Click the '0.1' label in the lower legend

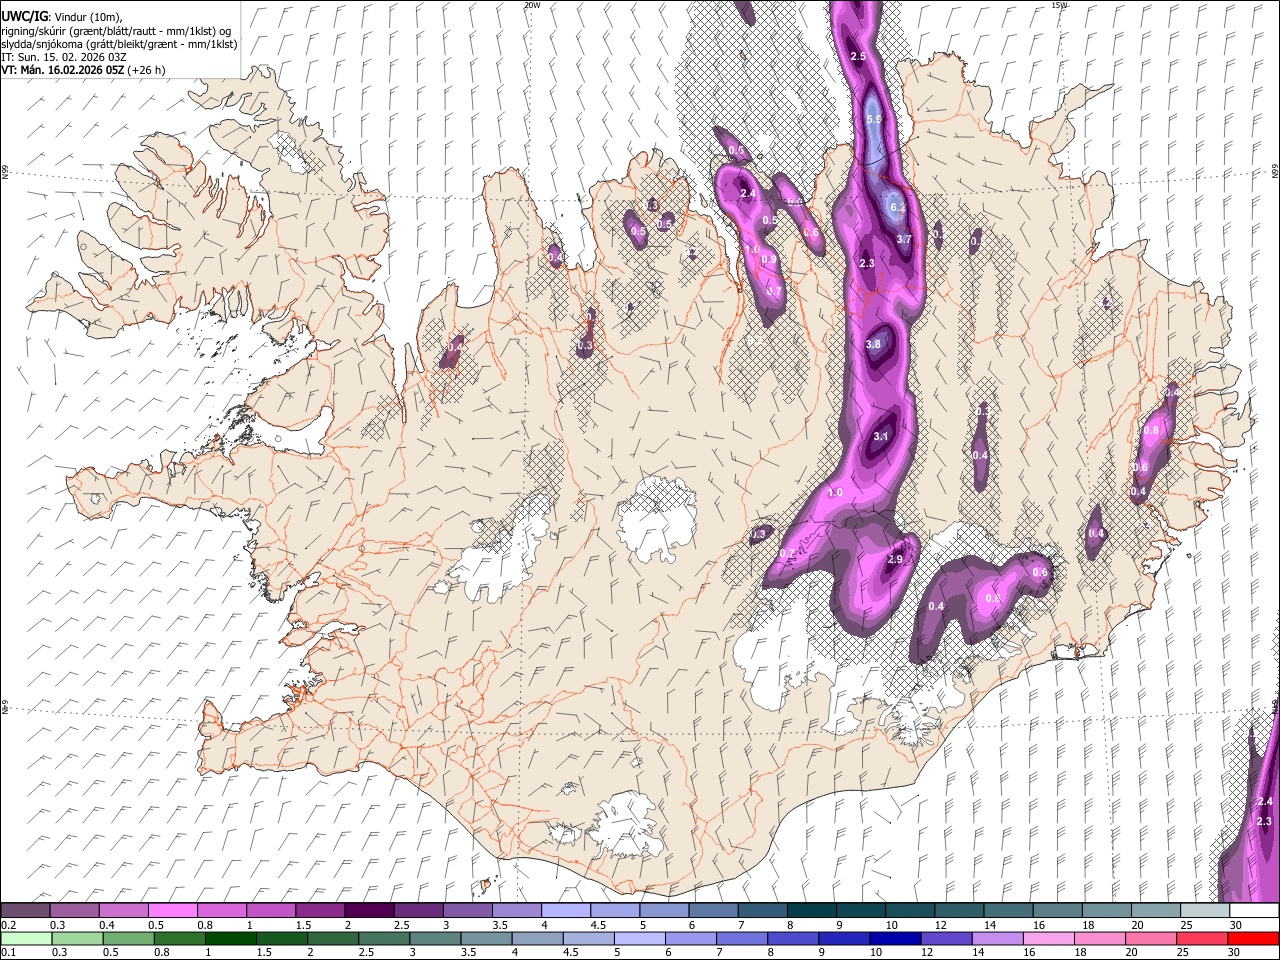[x=9, y=952]
